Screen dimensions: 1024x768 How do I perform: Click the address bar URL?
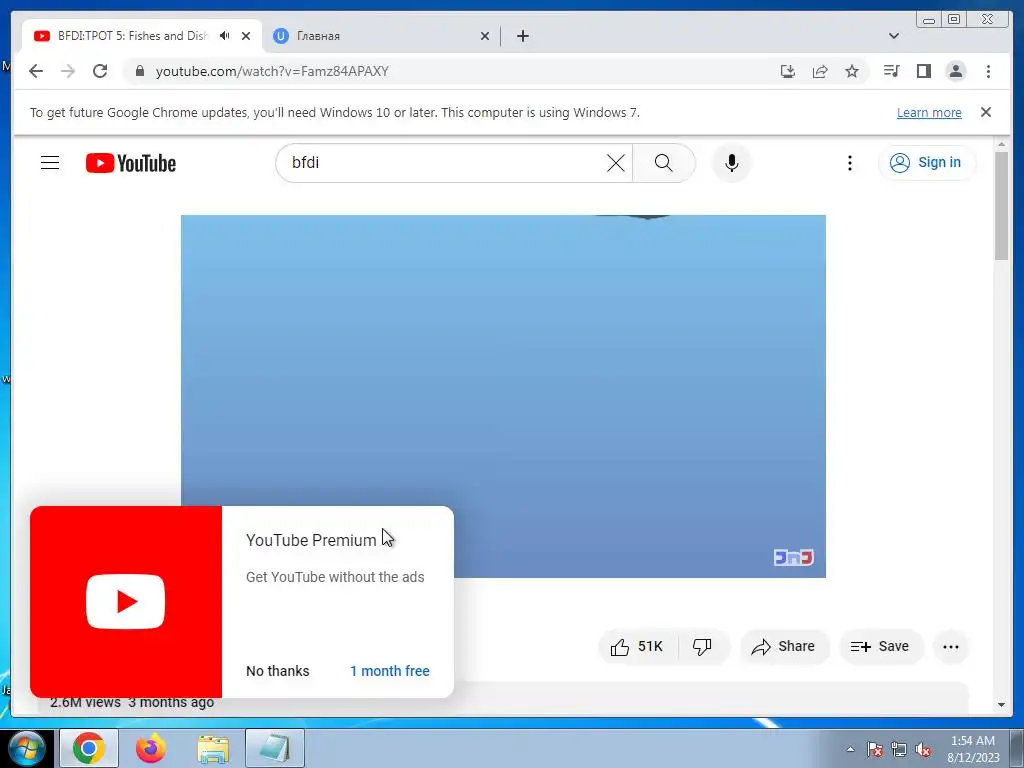tap(272, 71)
